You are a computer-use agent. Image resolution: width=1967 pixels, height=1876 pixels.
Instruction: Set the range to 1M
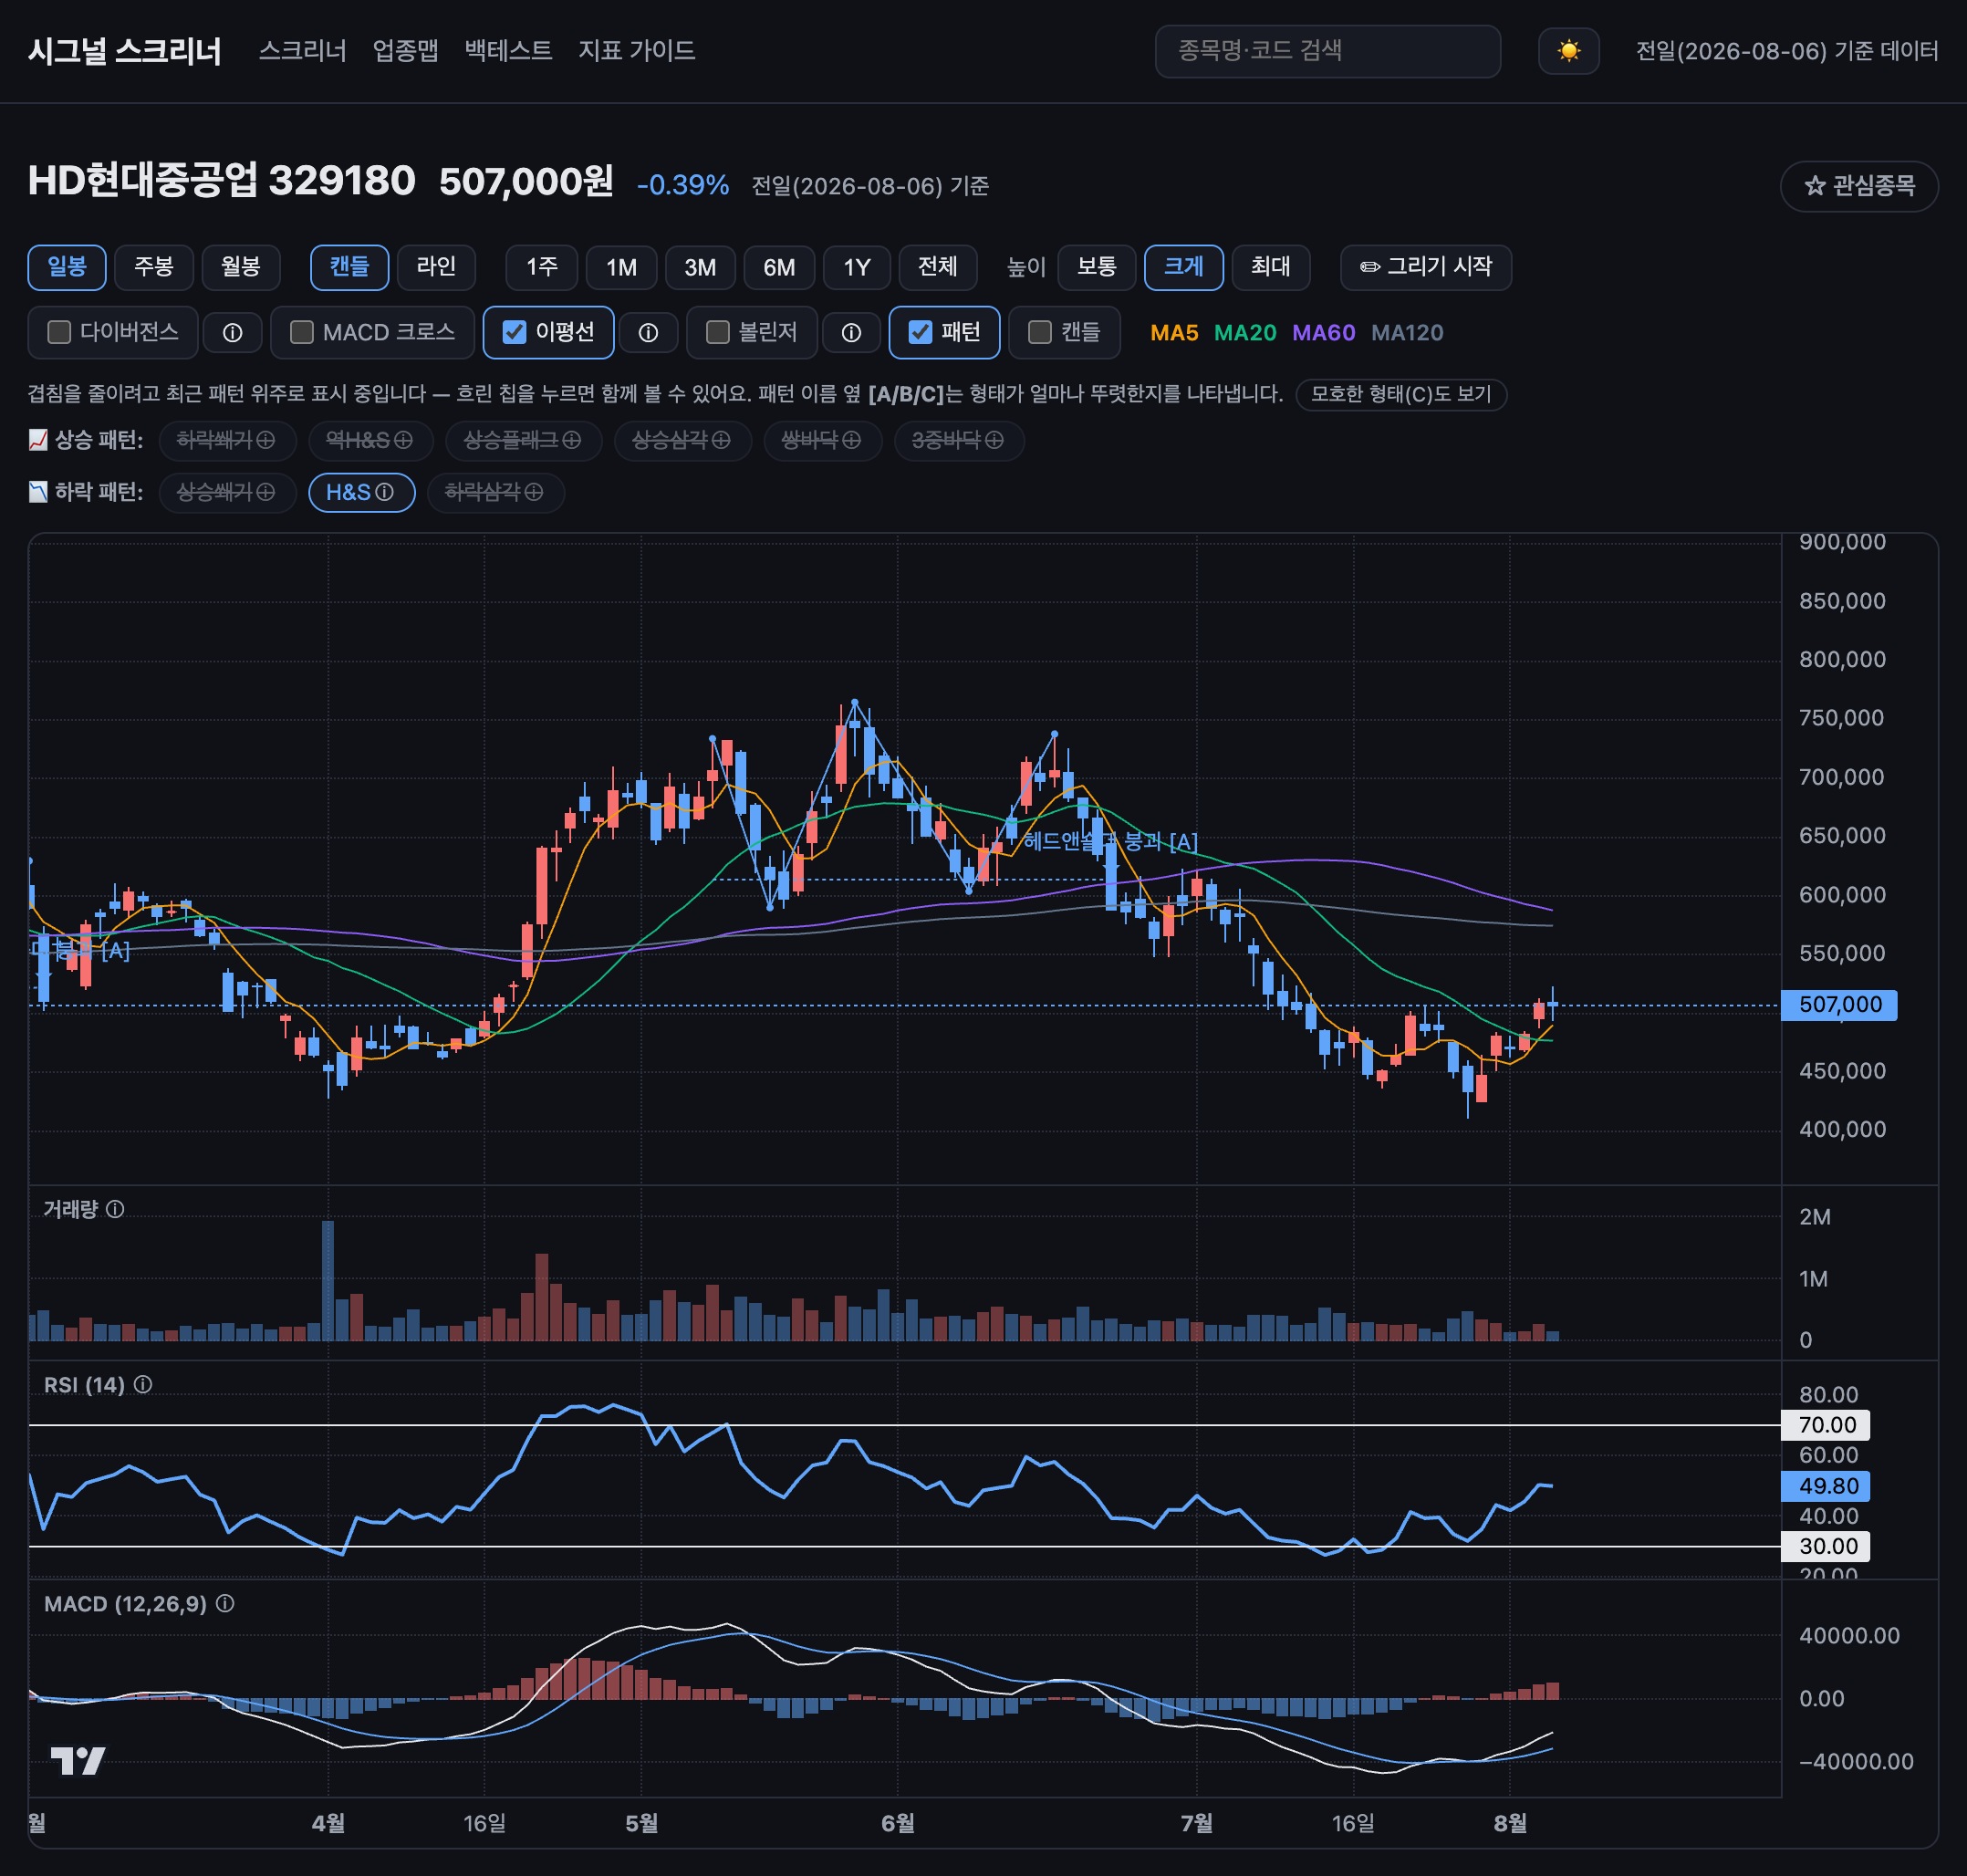[621, 267]
